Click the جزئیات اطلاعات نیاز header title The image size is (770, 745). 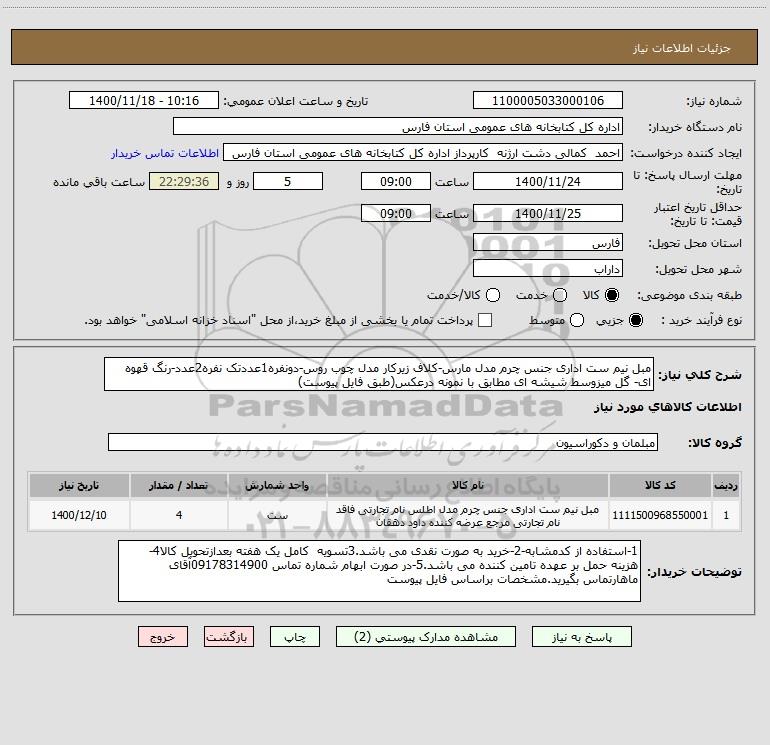[x=682, y=48]
